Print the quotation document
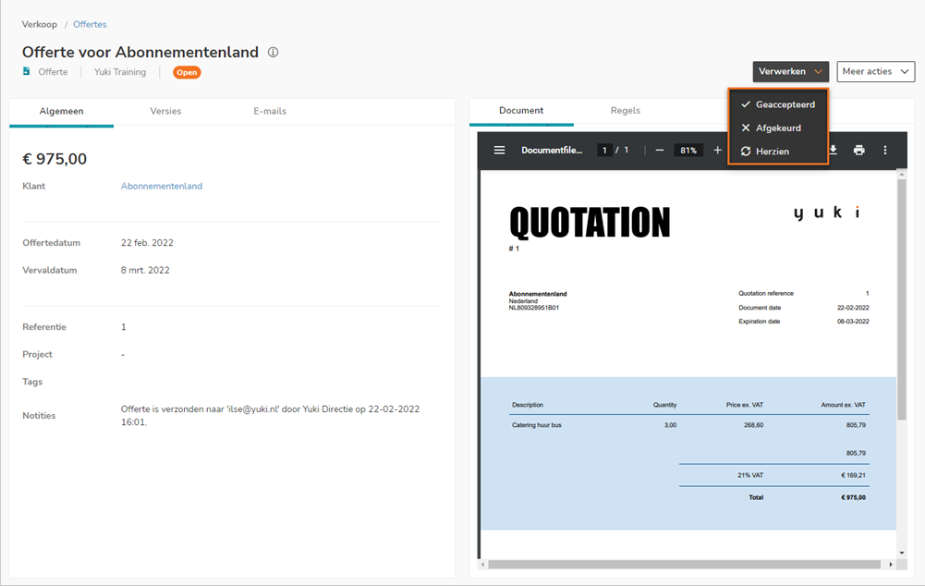Screen dimensions: 925x586 (x=859, y=150)
